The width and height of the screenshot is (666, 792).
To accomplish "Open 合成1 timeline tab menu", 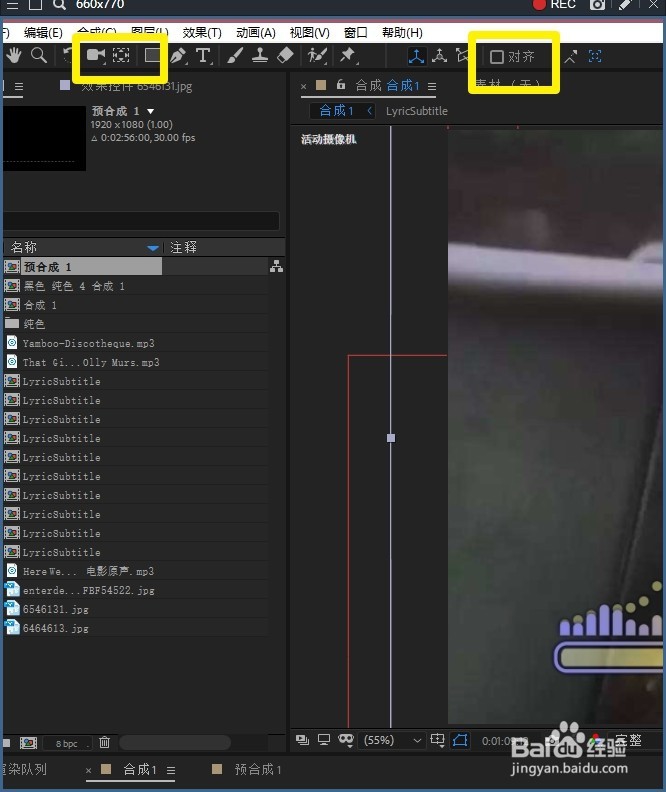I will click(171, 771).
